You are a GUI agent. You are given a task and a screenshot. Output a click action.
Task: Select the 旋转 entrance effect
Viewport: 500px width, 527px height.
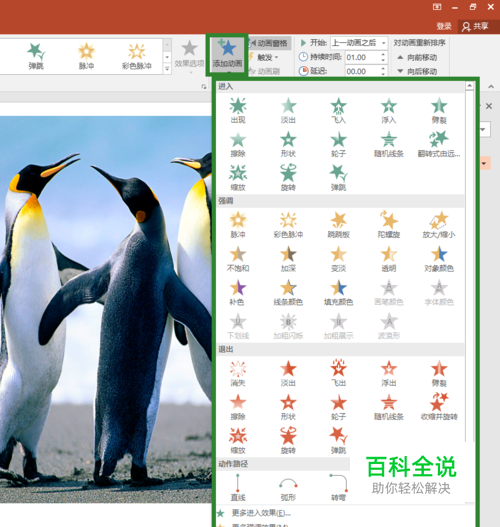coord(288,178)
